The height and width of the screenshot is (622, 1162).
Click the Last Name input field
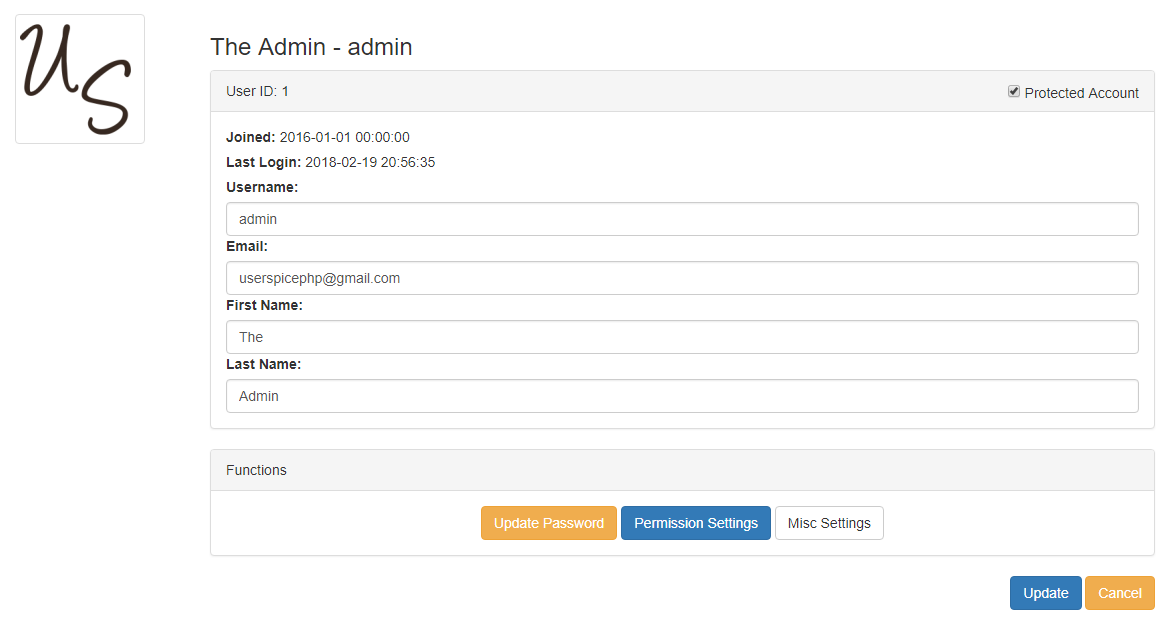pos(681,396)
